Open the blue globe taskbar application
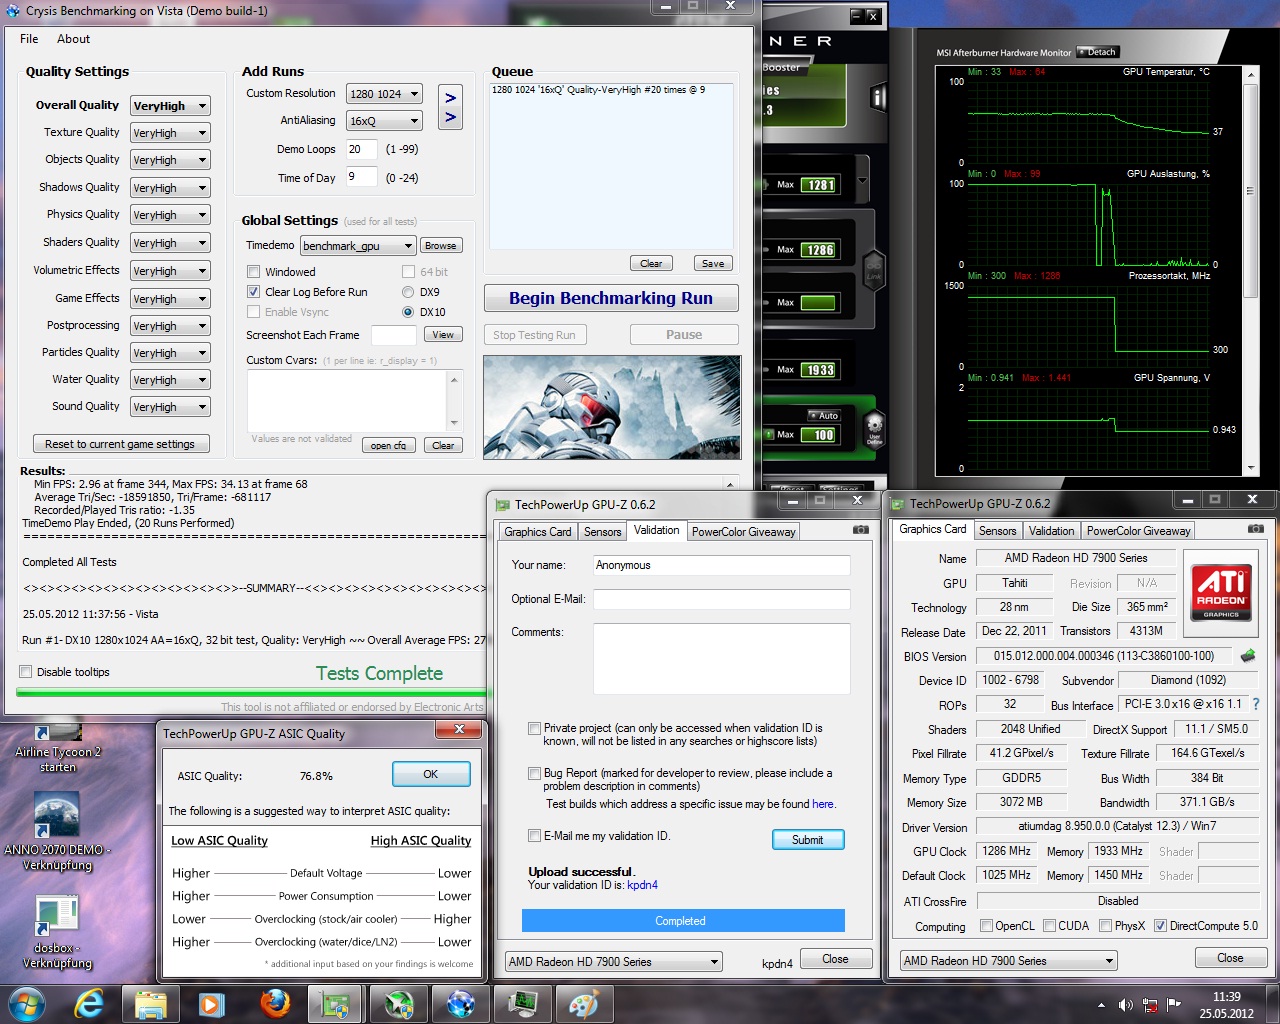Viewport: 1280px width, 1024px height. 461,1003
